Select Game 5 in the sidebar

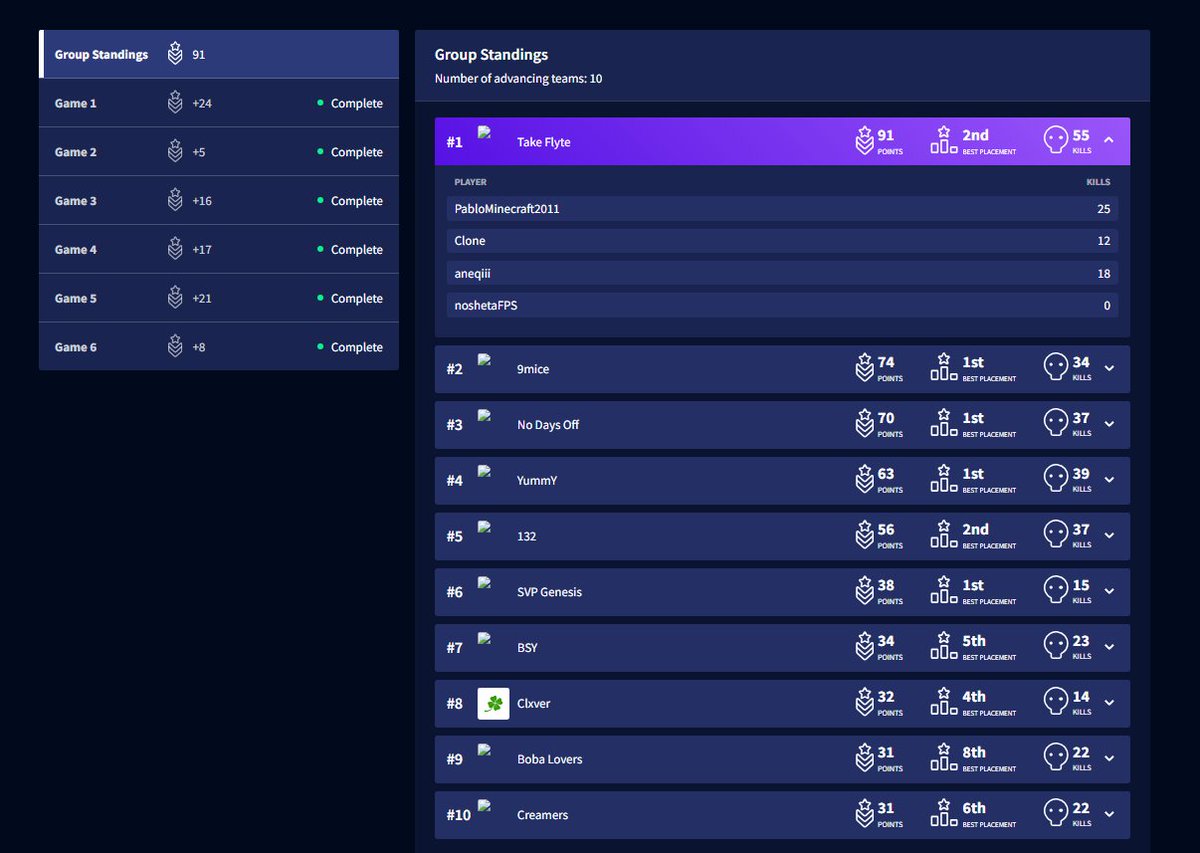coord(219,298)
